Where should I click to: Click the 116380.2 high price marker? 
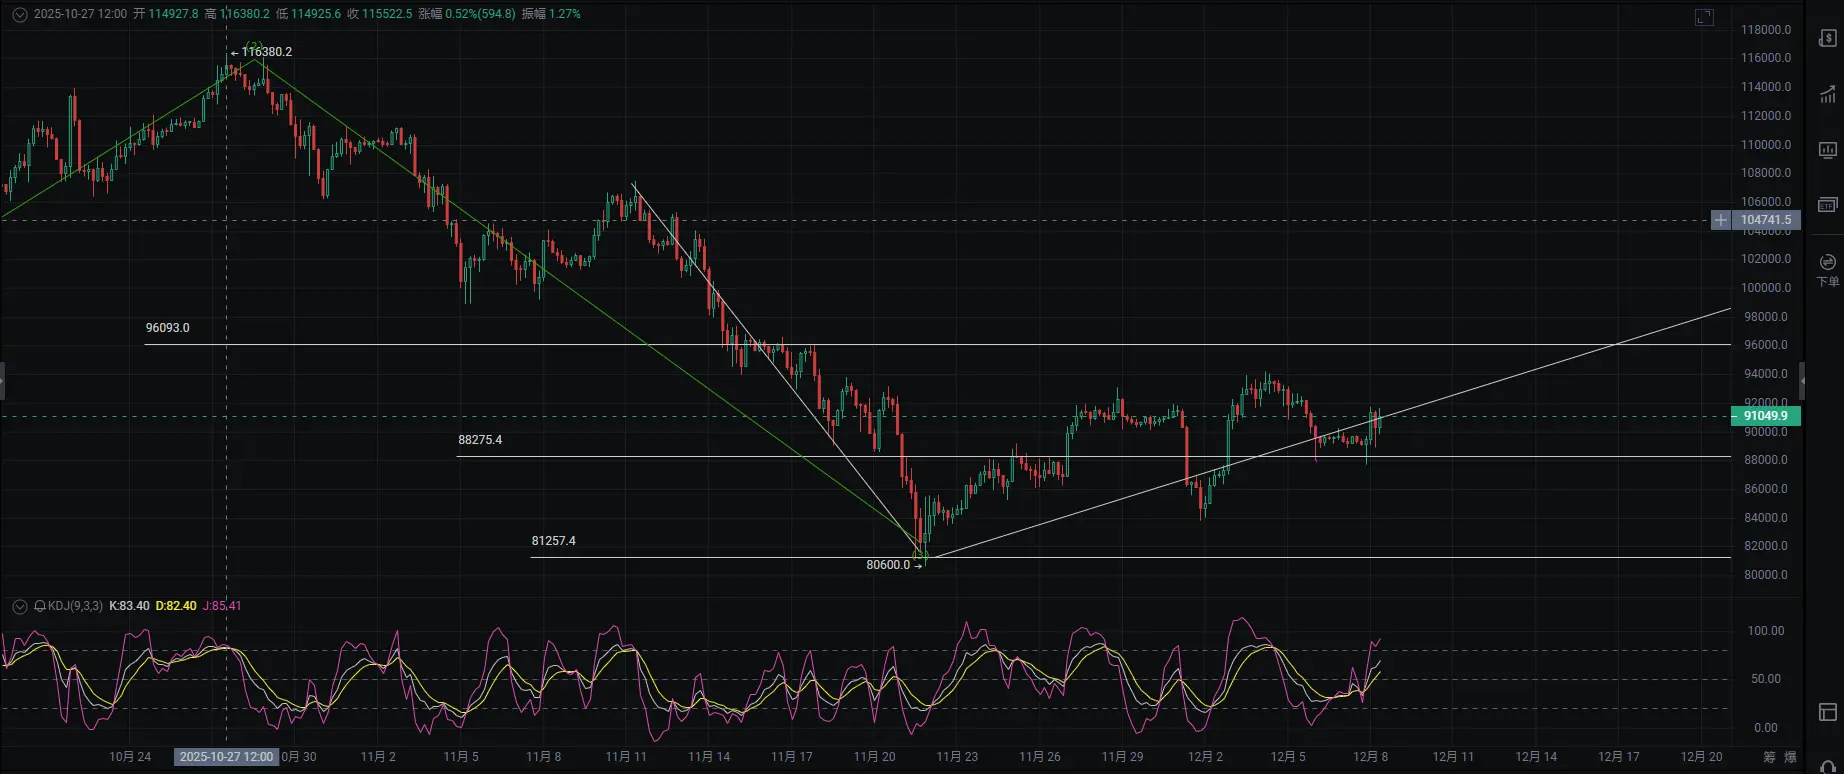[261, 52]
